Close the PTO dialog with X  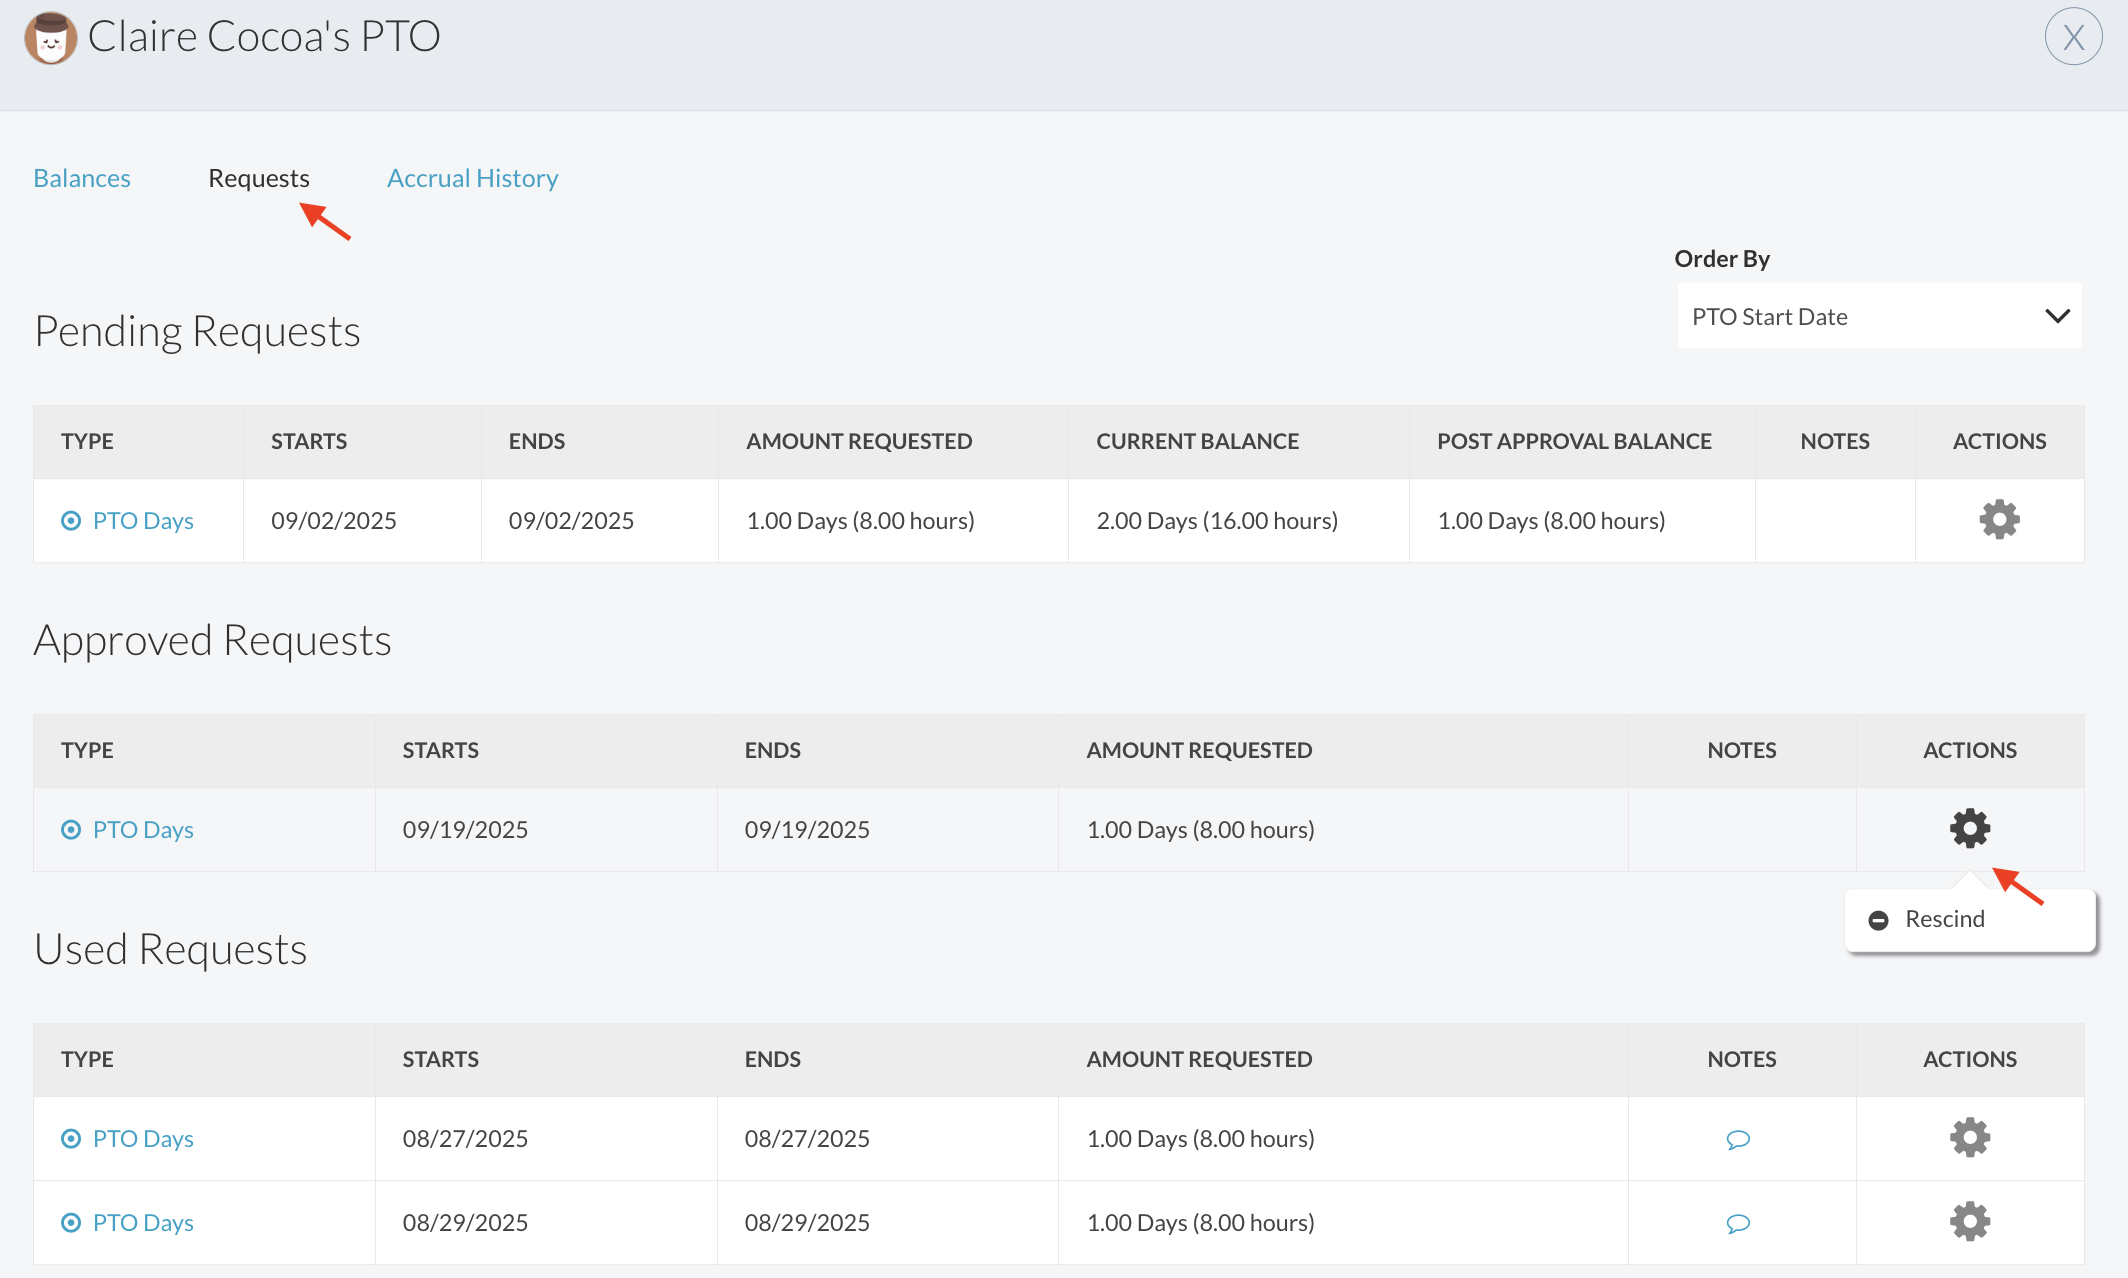point(2073,37)
